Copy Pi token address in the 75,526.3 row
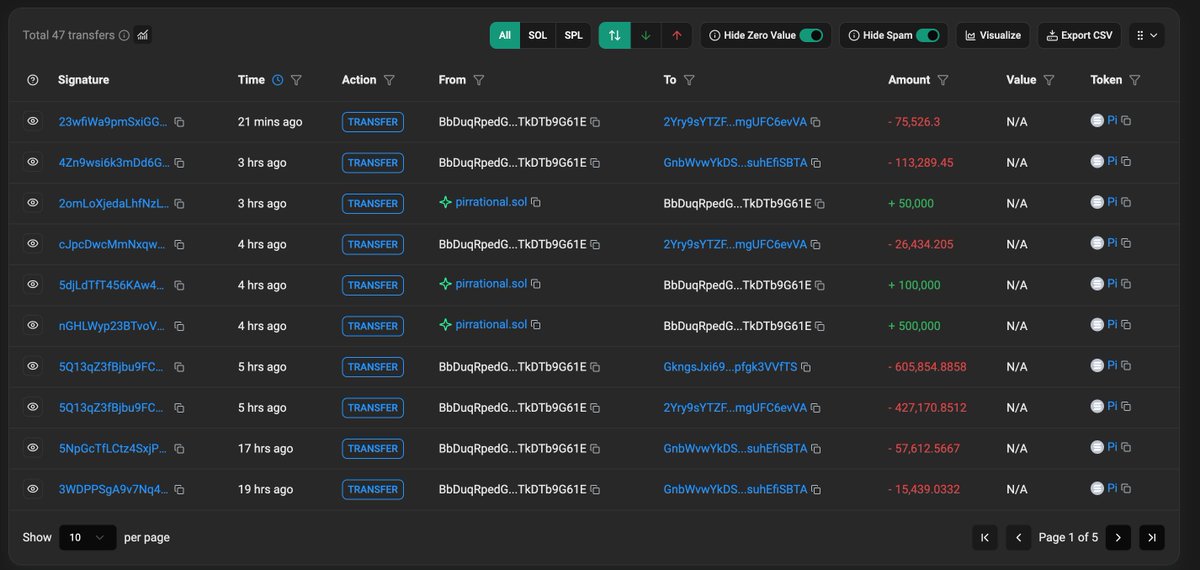Image resolution: width=1200 pixels, height=570 pixels. (1126, 121)
